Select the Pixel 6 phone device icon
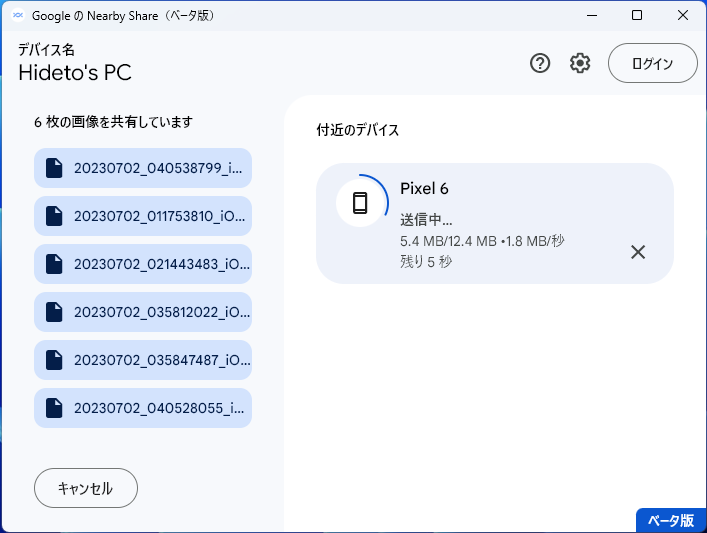707x533 pixels. [360, 203]
